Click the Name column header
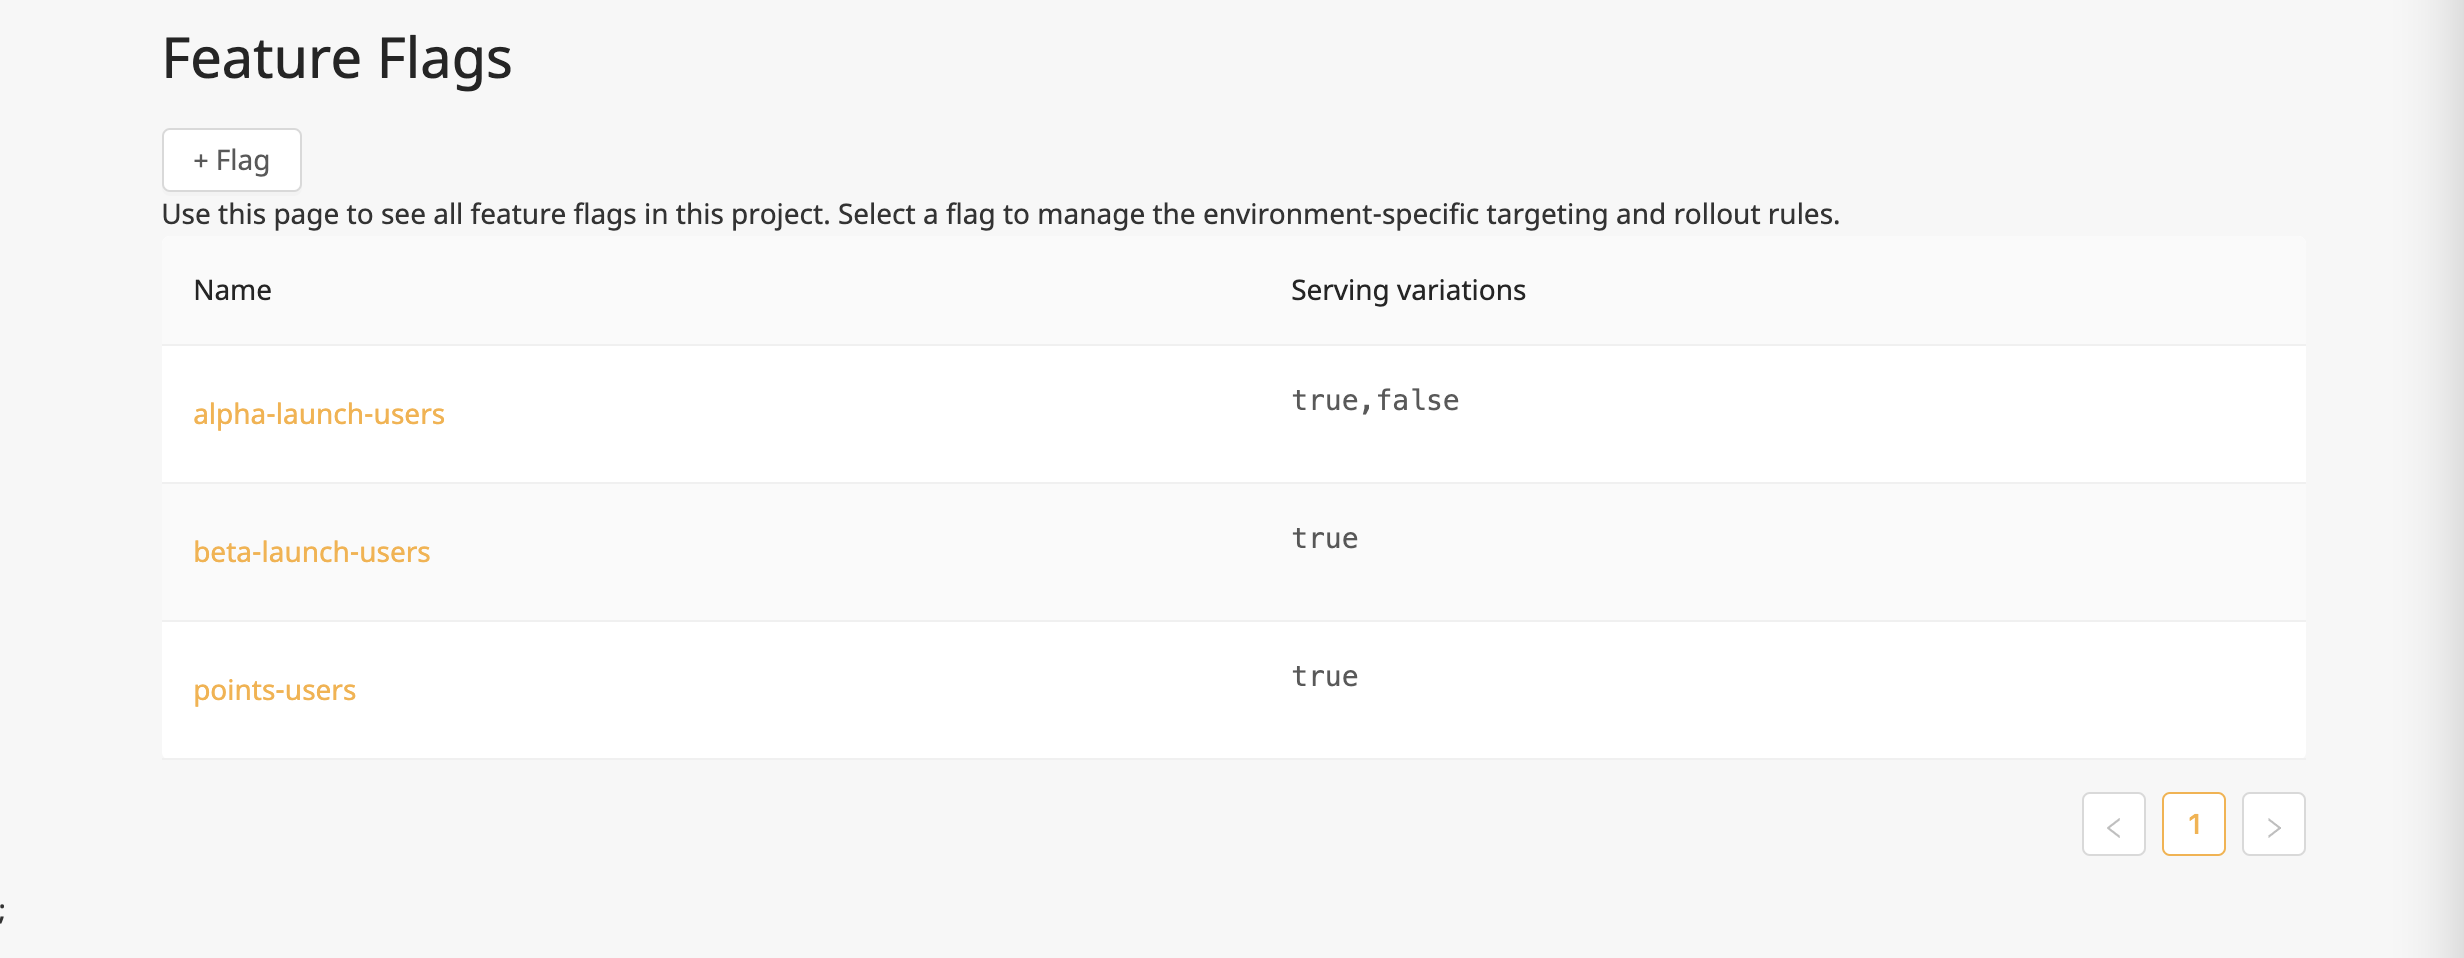The height and width of the screenshot is (958, 2464). pyautogui.click(x=232, y=290)
